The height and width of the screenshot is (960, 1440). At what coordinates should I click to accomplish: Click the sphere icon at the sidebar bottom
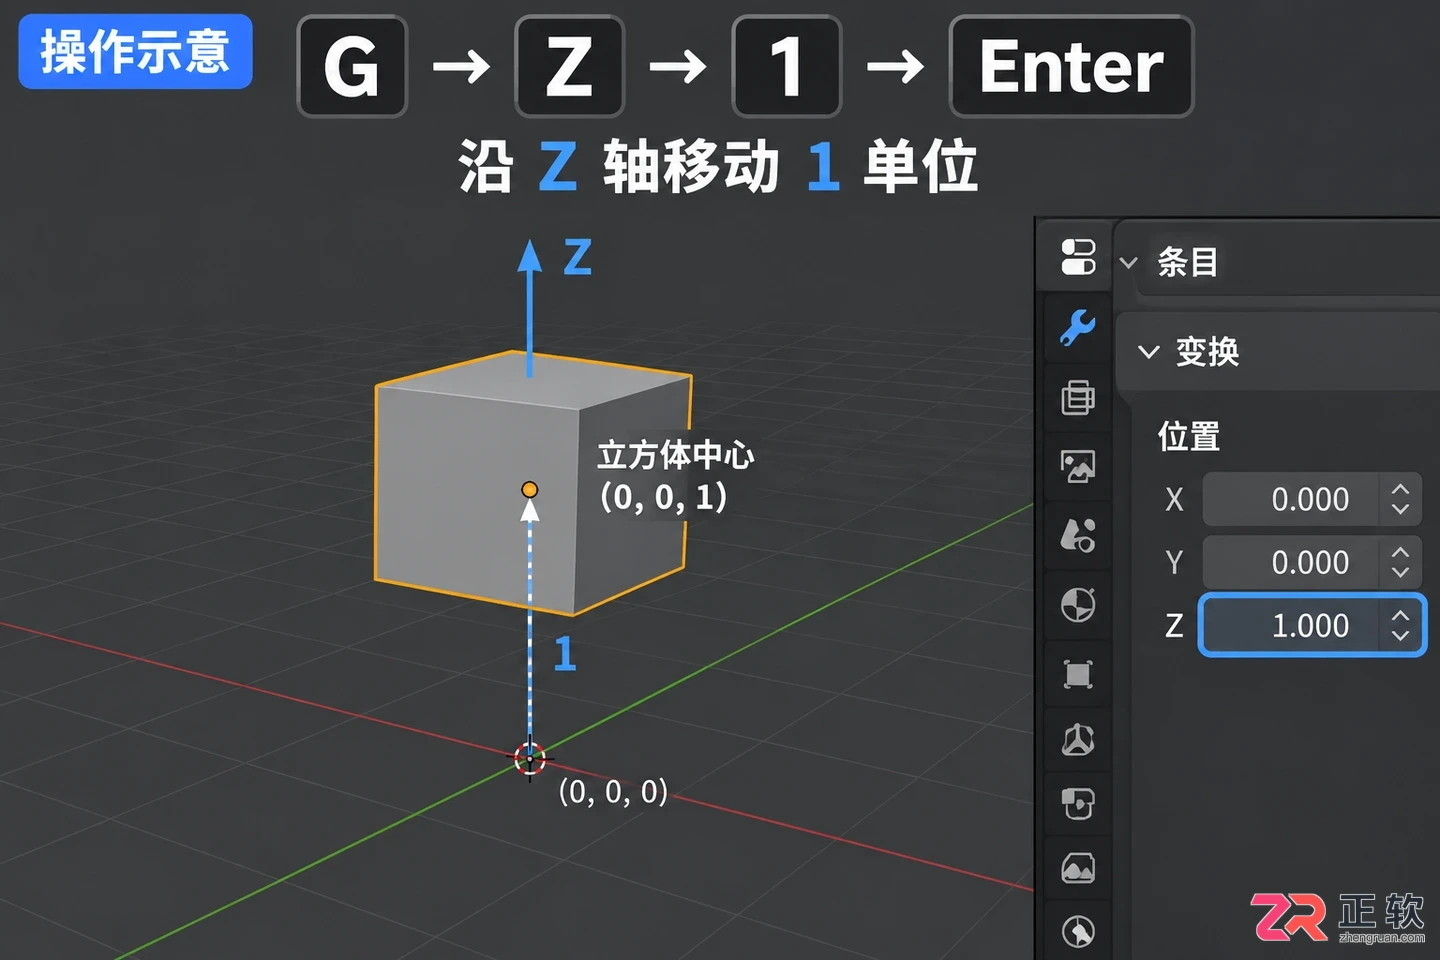[1078, 931]
